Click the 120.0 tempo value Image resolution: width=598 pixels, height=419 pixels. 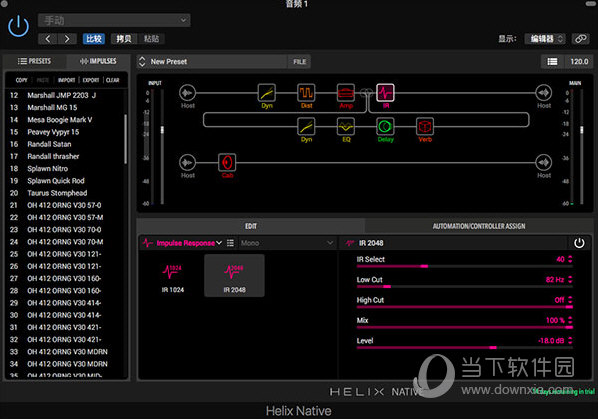579,62
